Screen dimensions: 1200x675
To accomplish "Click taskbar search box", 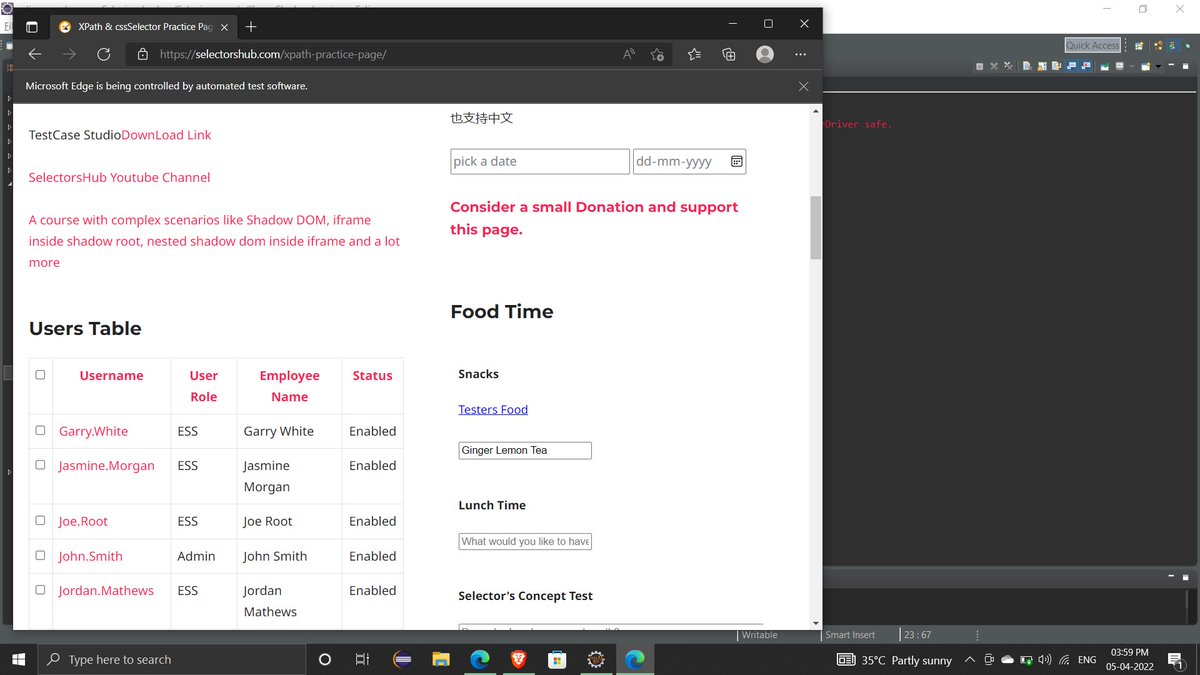I will [x=171, y=660].
